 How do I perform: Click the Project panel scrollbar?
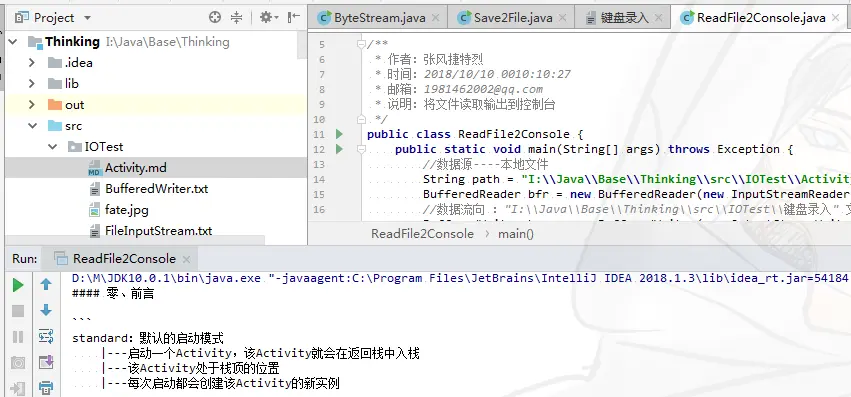tap(303, 46)
